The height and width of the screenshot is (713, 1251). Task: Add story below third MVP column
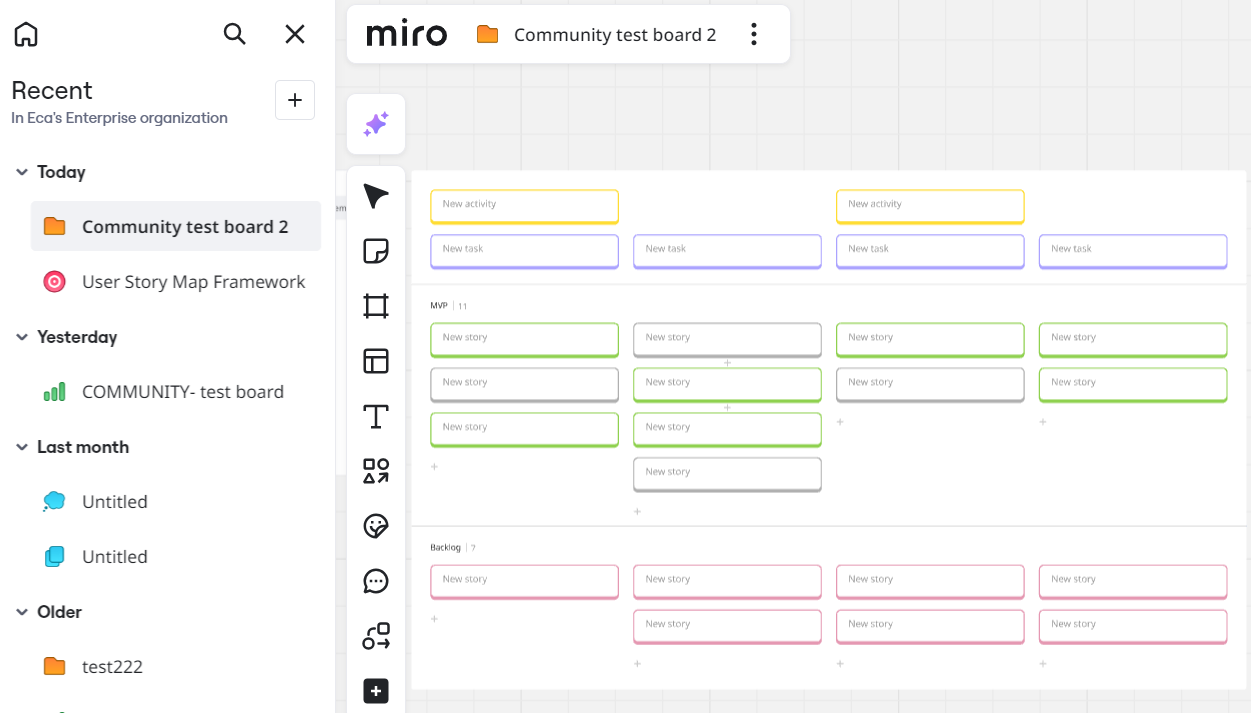click(840, 422)
